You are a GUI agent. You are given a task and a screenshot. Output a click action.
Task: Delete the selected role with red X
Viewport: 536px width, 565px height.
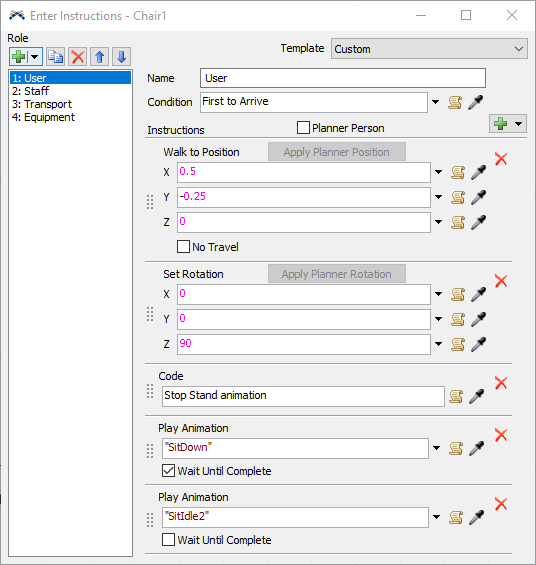point(77,57)
